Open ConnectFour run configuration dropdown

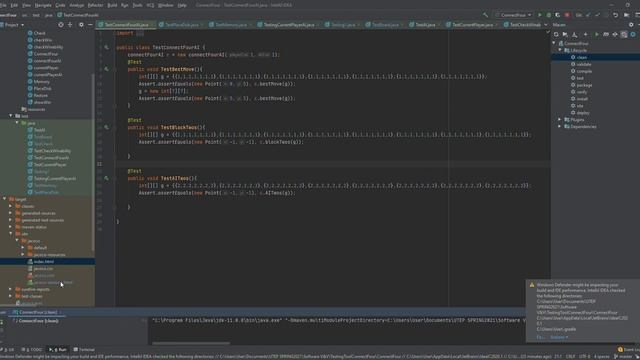tap(513, 15)
